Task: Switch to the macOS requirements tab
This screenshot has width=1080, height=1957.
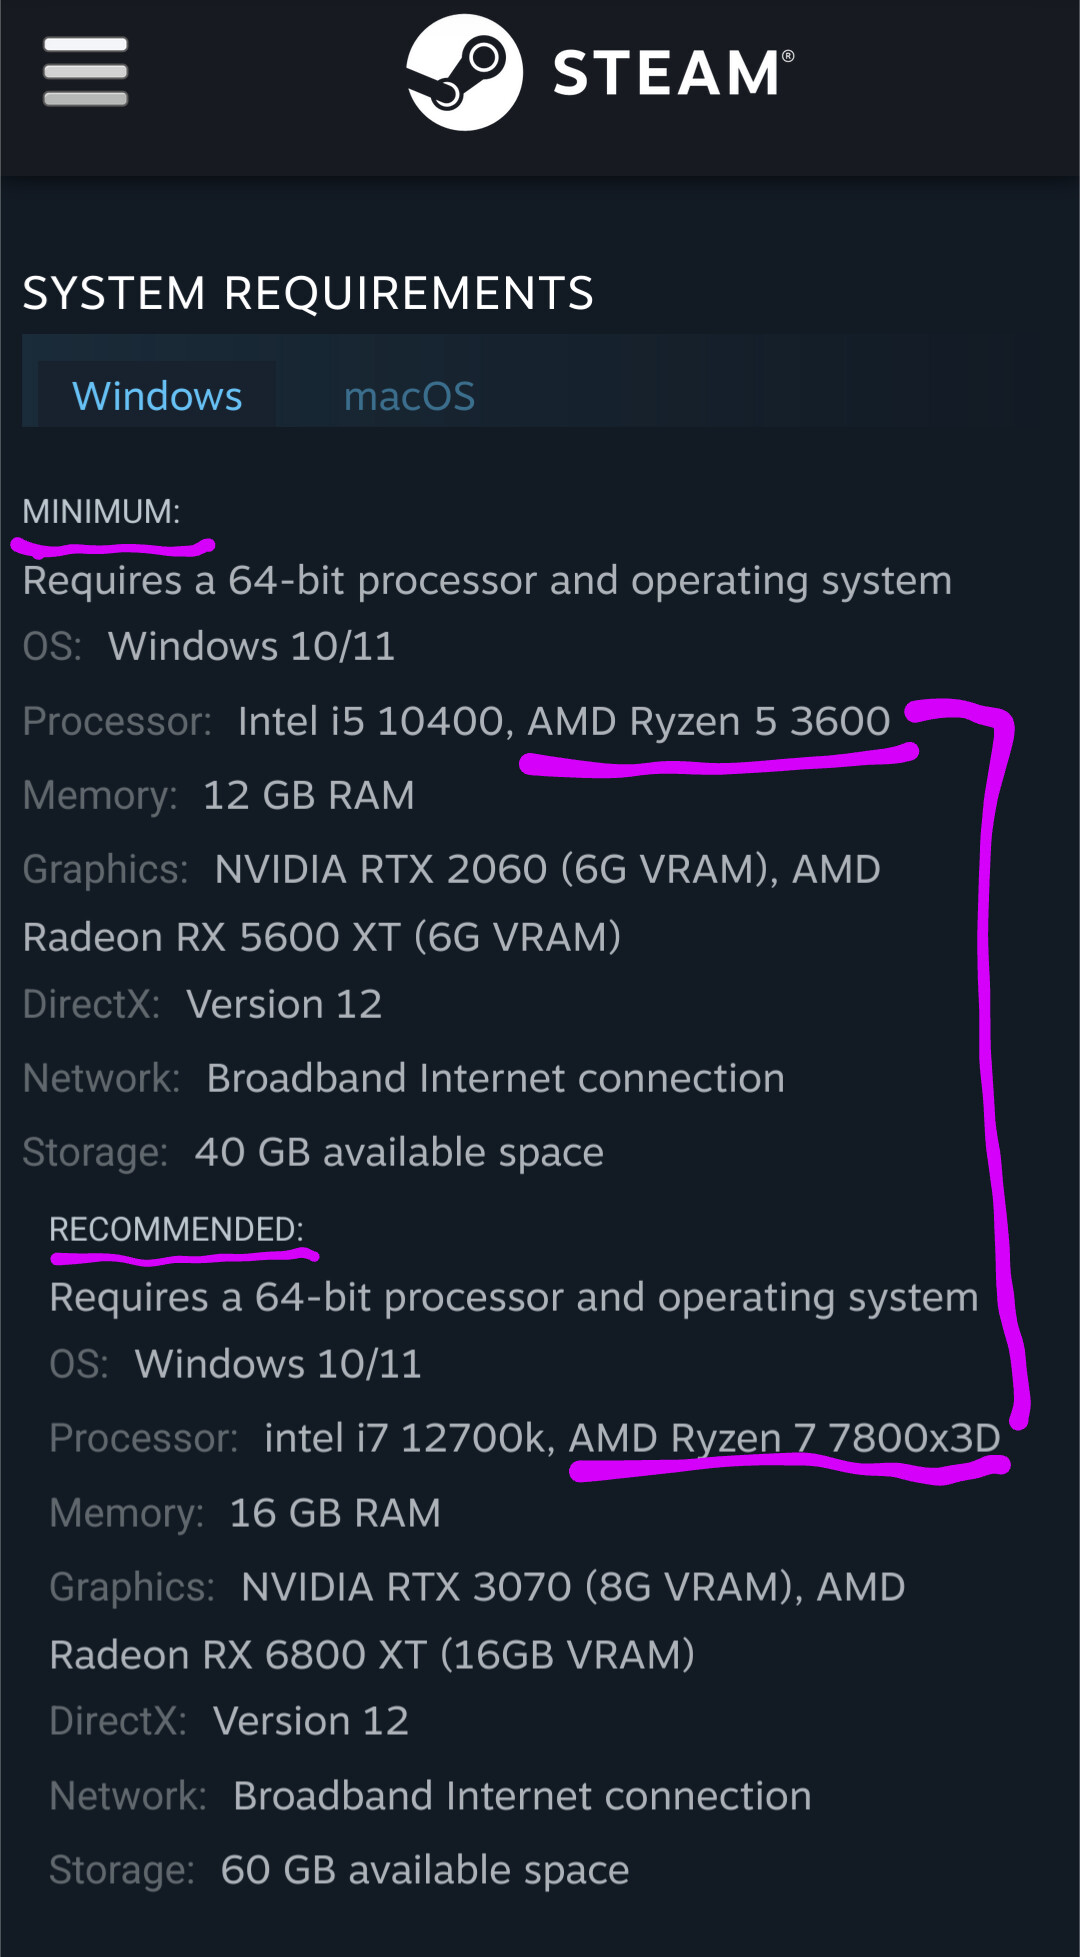Action: click(x=409, y=396)
